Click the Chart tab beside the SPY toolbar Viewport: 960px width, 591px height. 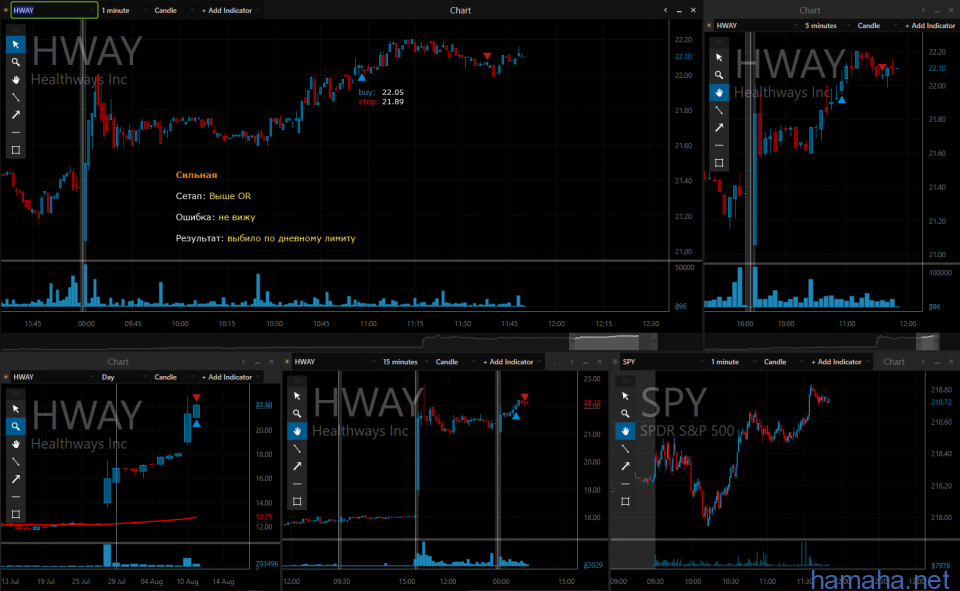click(894, 362)
